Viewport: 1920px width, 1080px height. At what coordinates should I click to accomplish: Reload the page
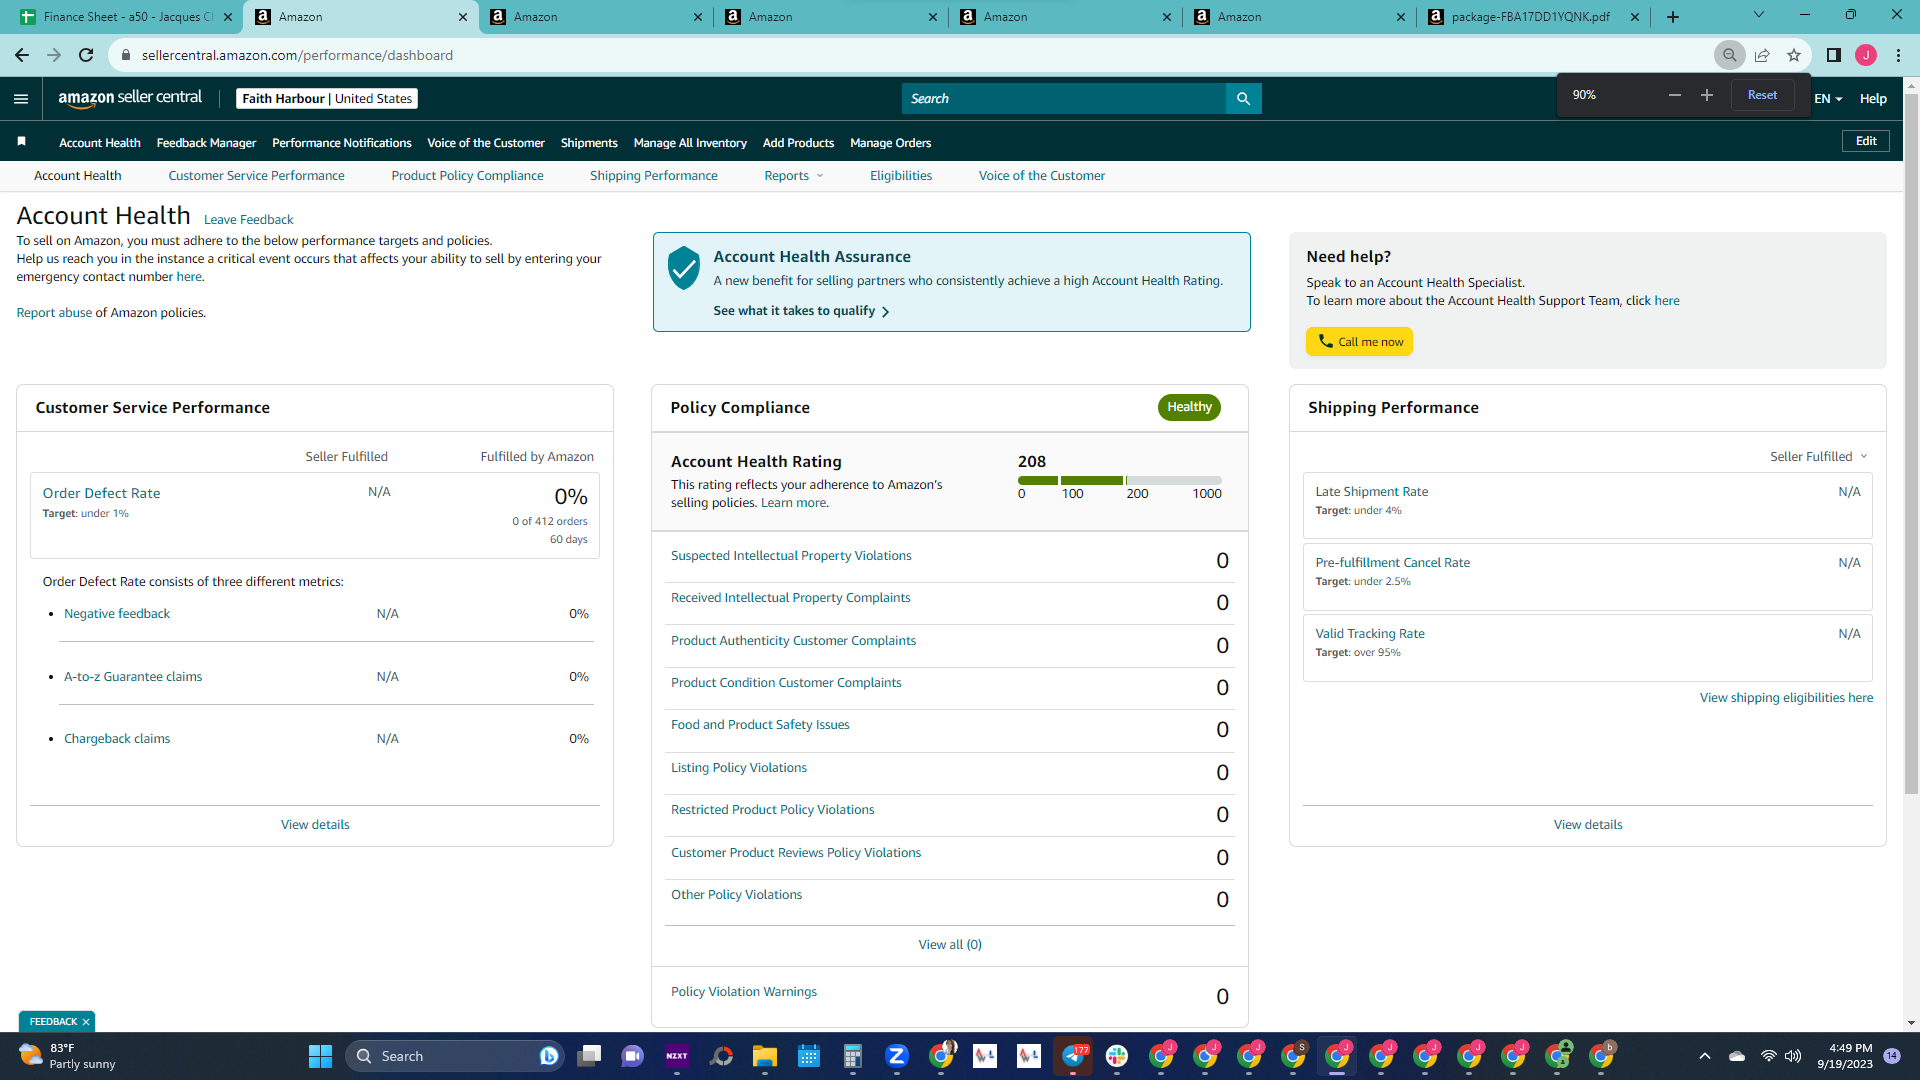pos(86,55)
